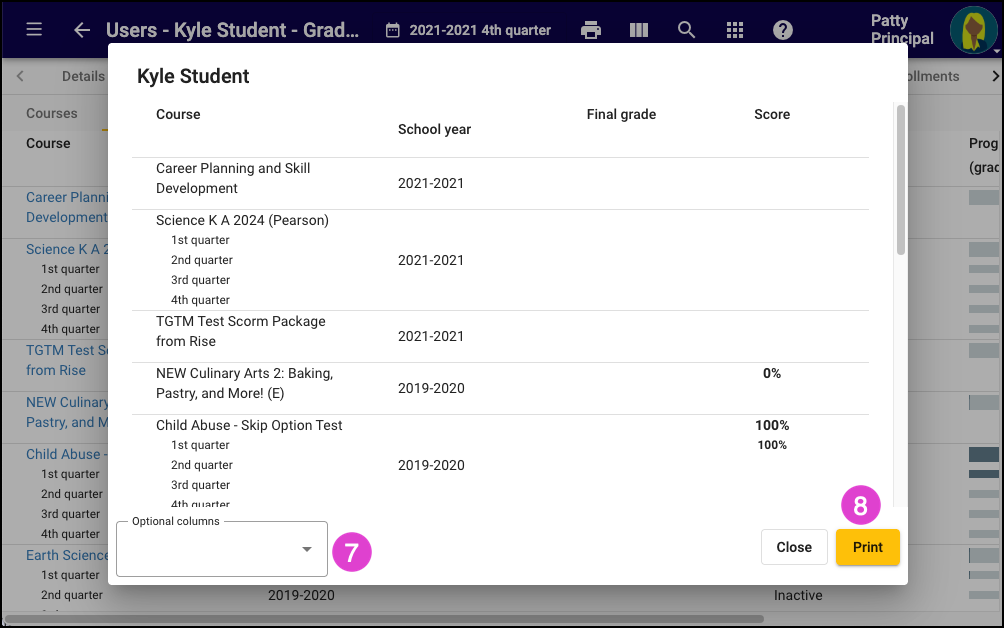
Task: Click Science K A 2024 (Pearson) row
Action: click(x=500, y=261)
